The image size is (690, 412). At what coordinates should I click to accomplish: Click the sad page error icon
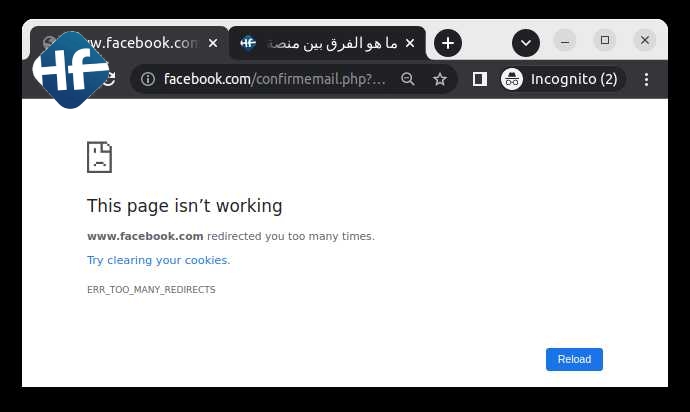[99, 157]
